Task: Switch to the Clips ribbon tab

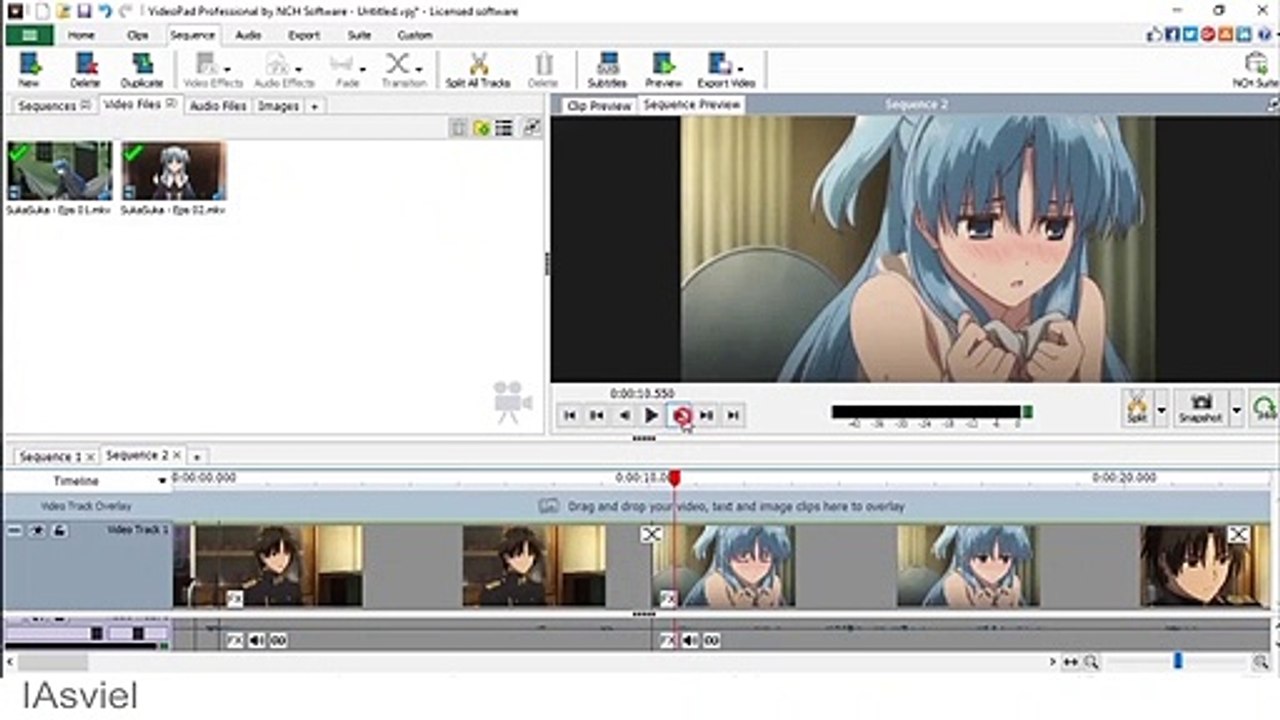Action: coord(137,35)
